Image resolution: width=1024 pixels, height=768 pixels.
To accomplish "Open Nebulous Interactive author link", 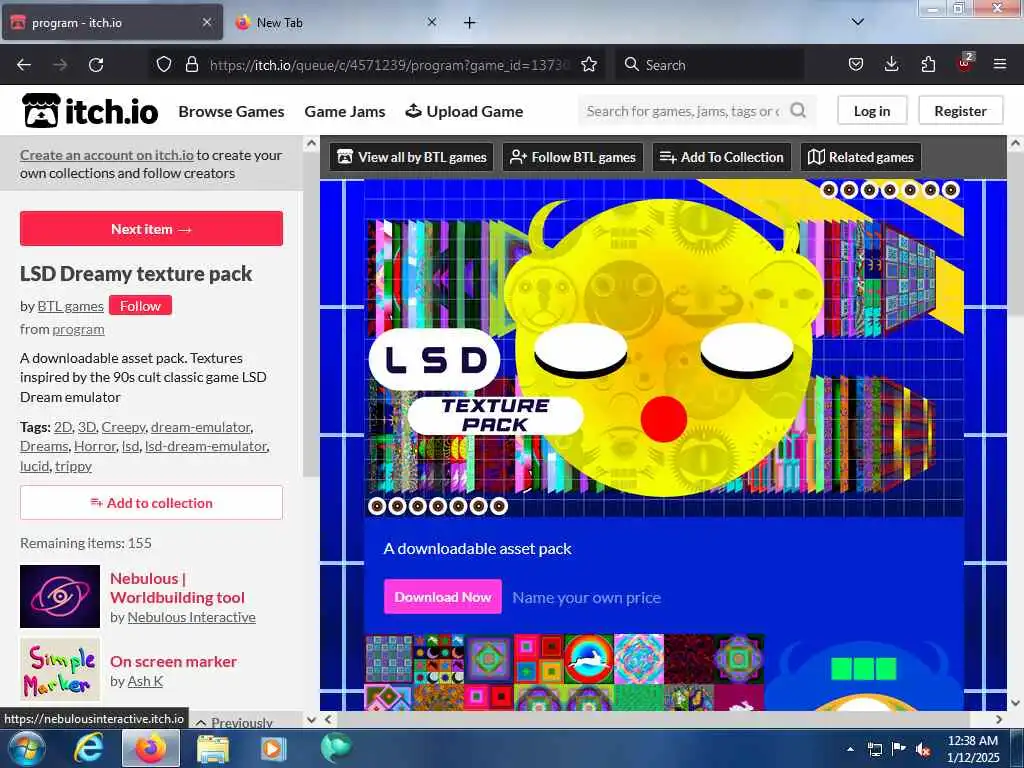I will 191,617.
